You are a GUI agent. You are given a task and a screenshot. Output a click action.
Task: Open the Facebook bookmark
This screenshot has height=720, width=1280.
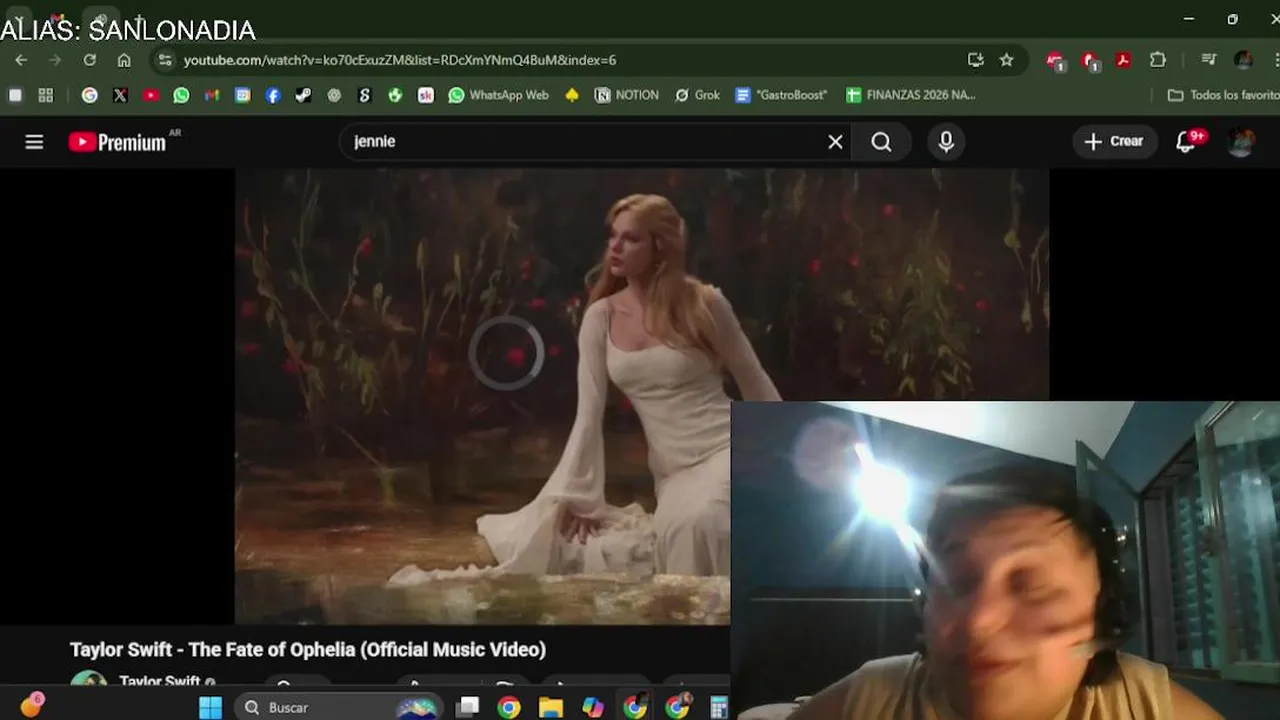point(273,95)
